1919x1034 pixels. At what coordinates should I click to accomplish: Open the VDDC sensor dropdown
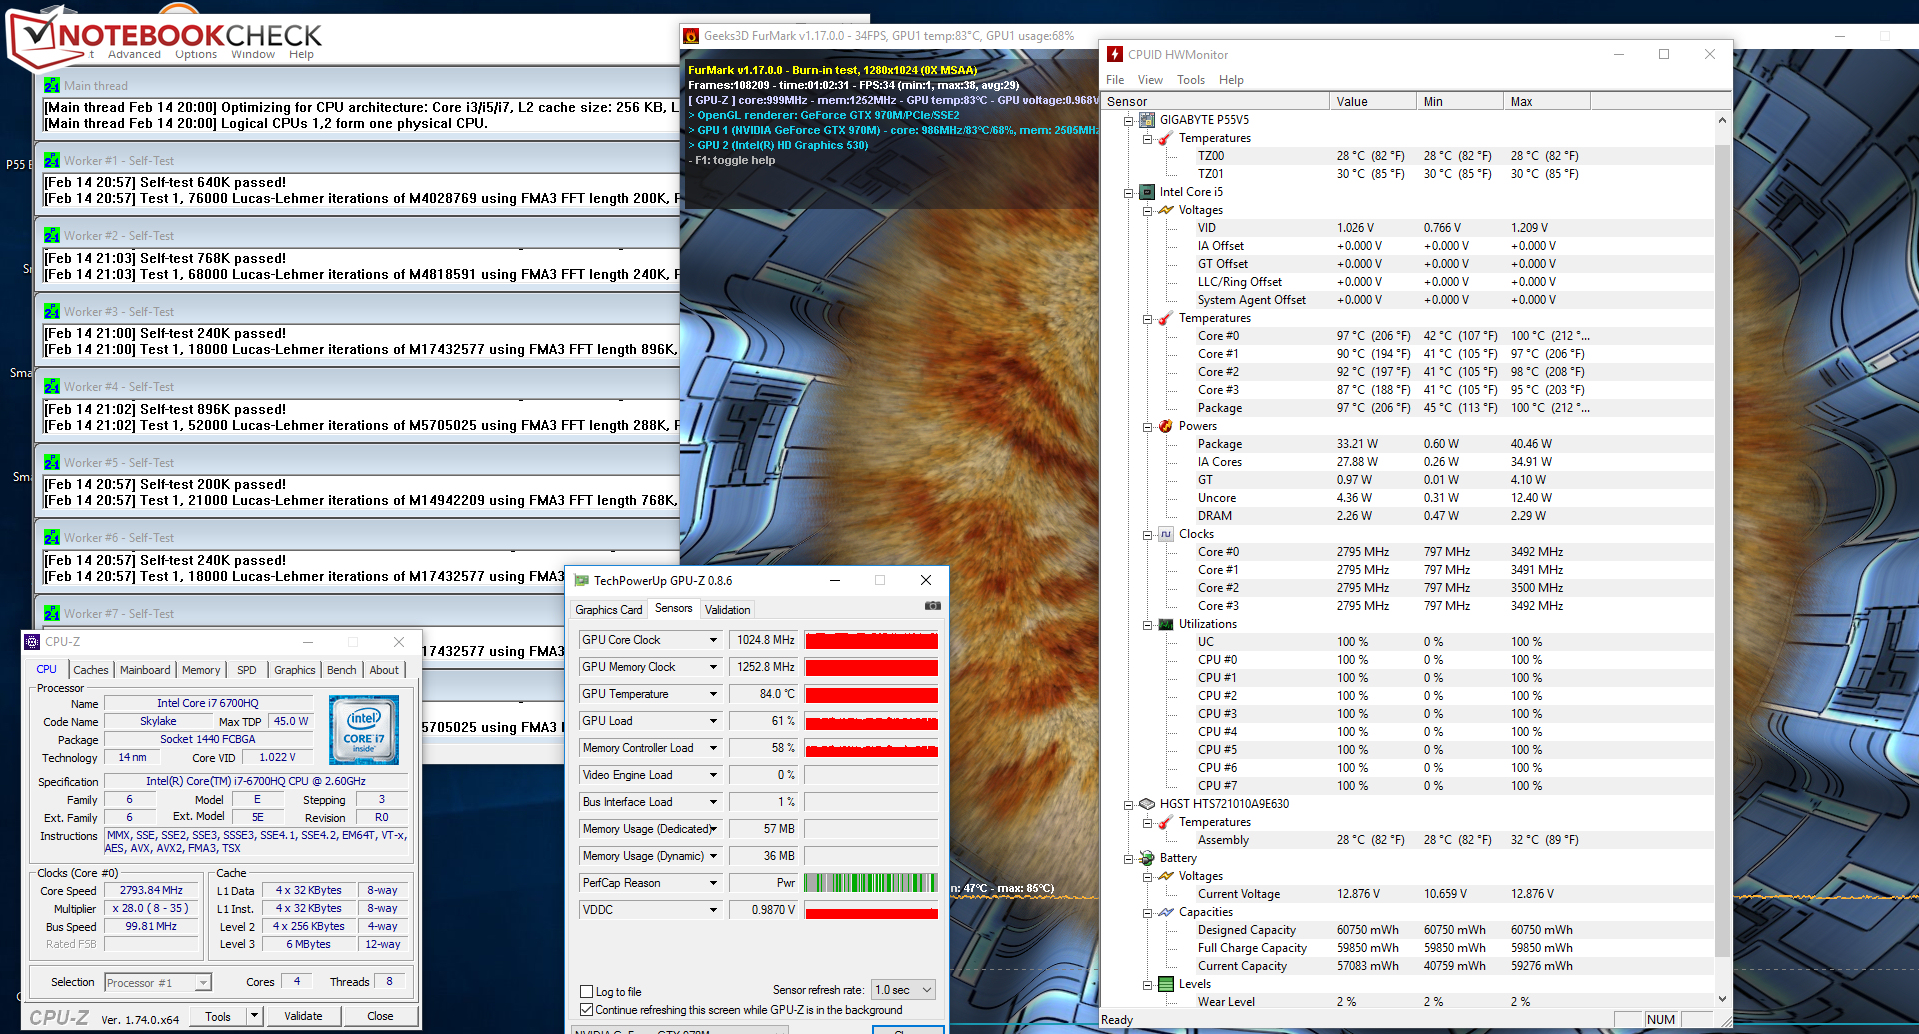[713, 910]
